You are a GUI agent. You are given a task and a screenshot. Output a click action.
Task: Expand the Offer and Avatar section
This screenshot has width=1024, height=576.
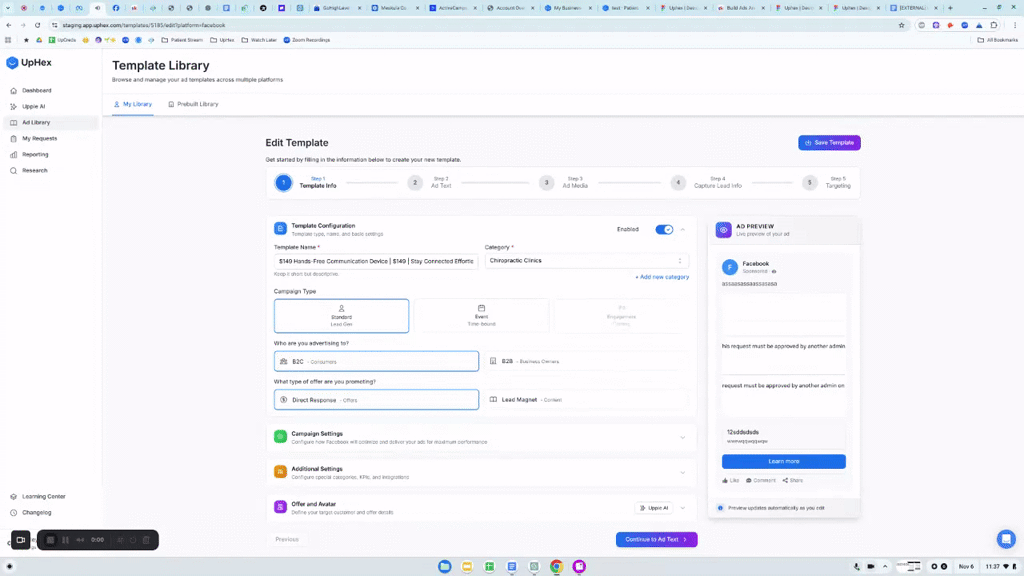click(682, 508)
